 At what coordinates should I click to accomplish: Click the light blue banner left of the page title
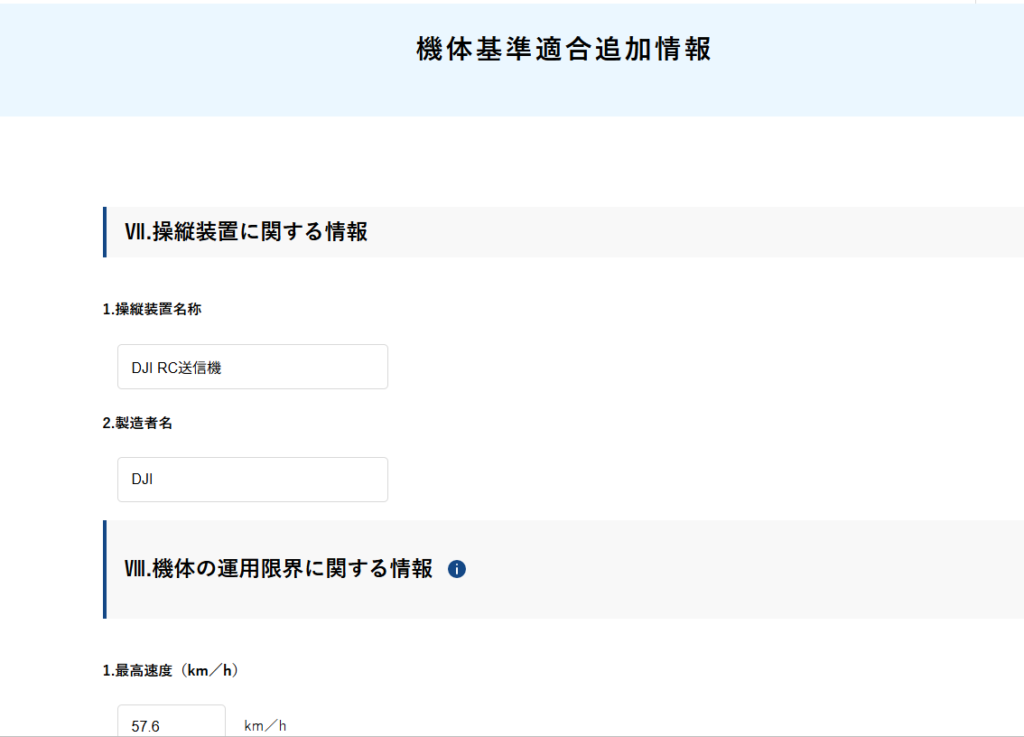pyautogui.click(x=200, y=60)
